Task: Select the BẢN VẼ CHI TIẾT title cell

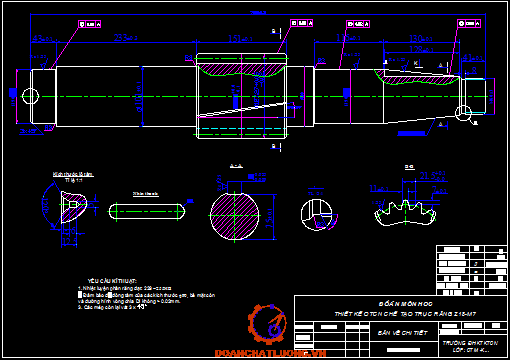Action: pos(402,333)
